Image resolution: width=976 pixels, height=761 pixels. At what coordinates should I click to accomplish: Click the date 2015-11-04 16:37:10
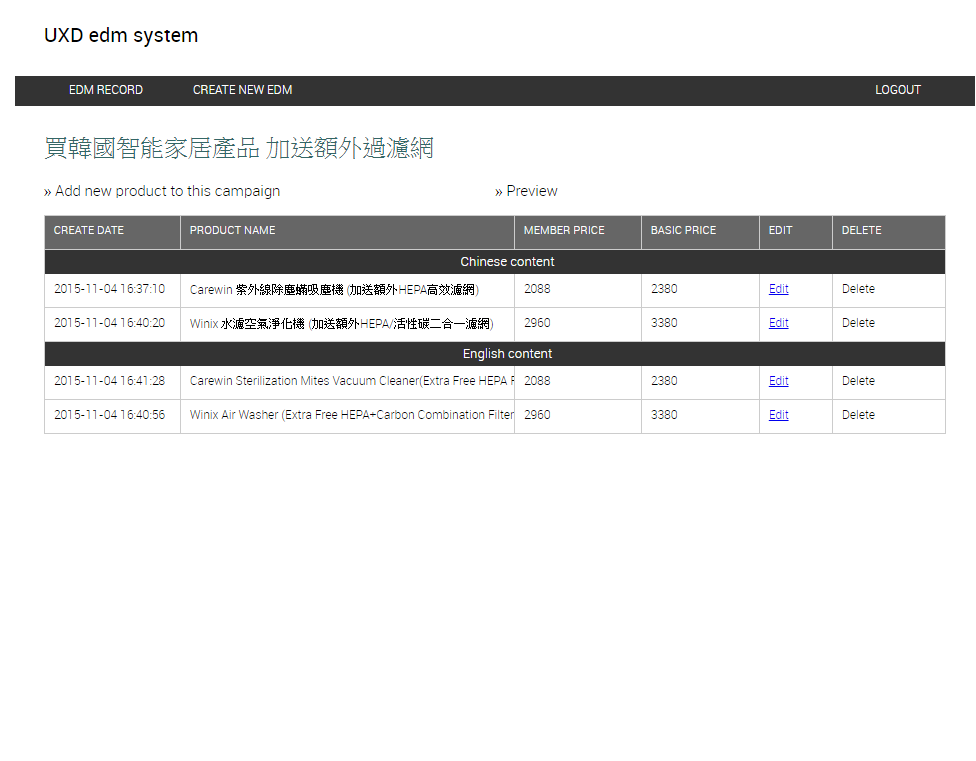tap(110, 289)
